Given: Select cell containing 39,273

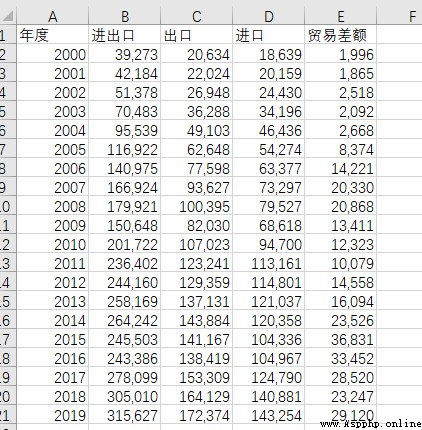Looking at the screenshot, I should [125, 54].
